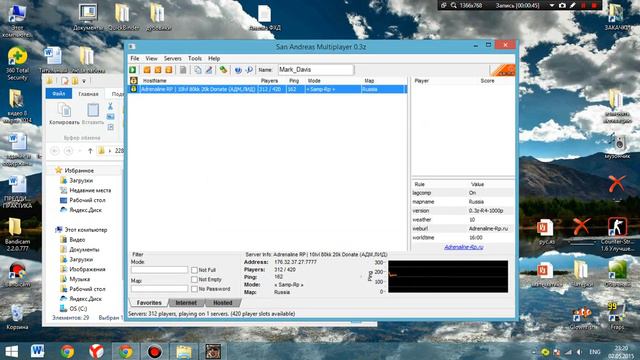Open the View menu in SA-MP
640x360 pixels.
[151, 58]
